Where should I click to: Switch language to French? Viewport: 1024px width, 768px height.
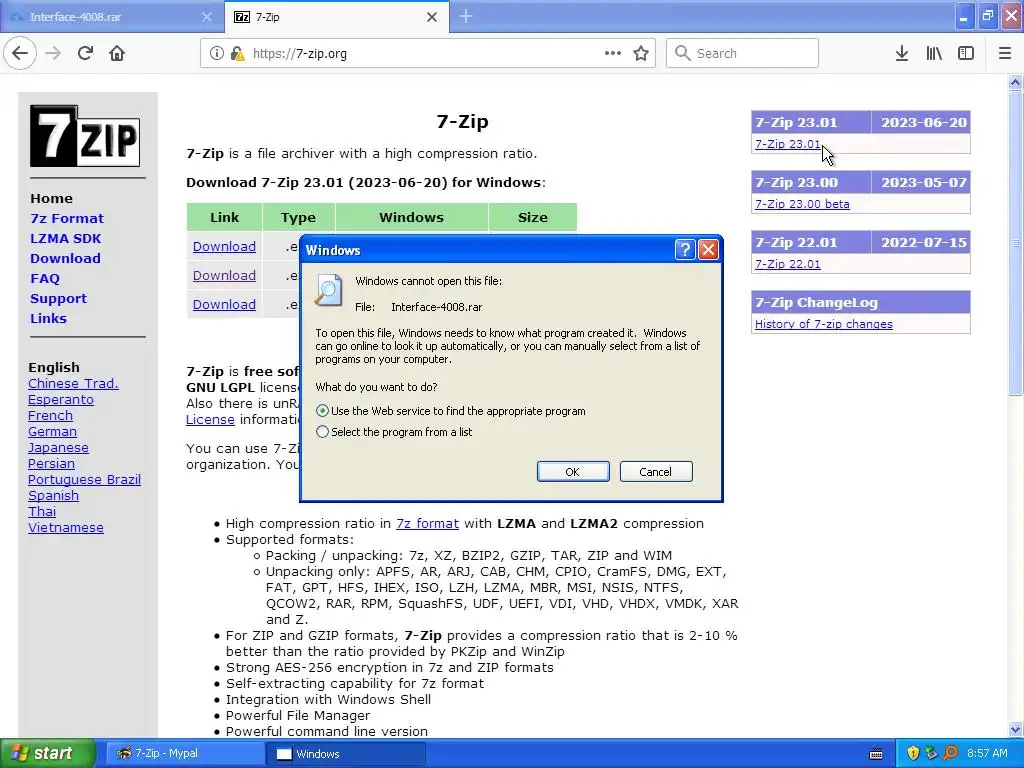click(x=50, y=415)
